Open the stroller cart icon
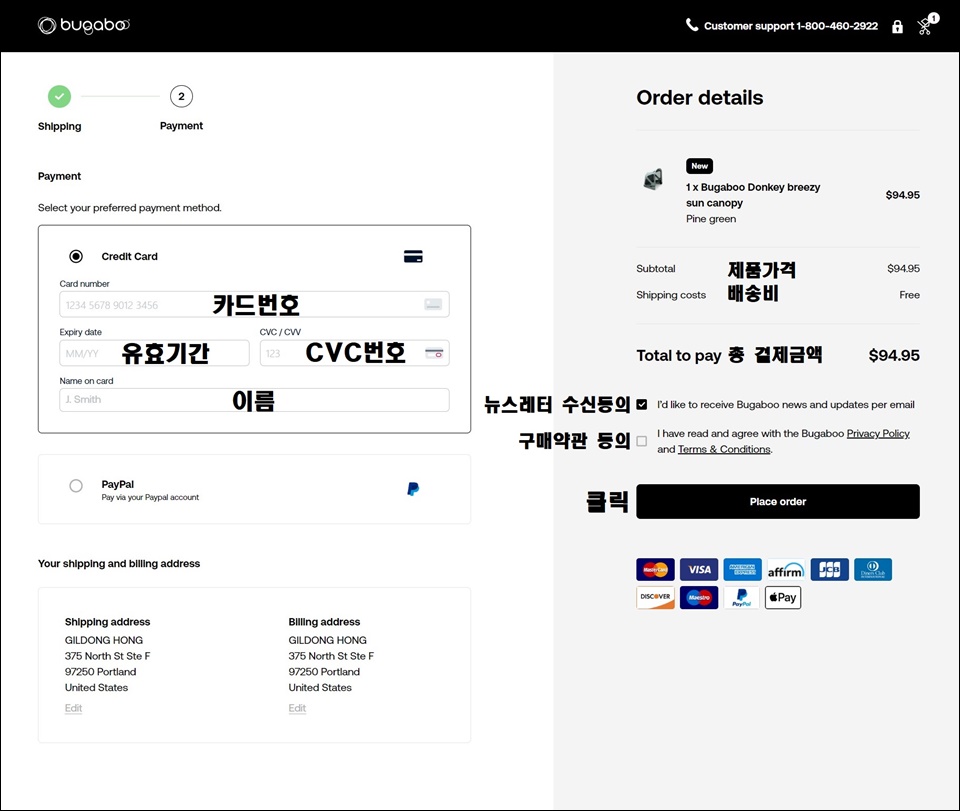Viewport: 960px width, 811px height. click(x=926, y=24)
